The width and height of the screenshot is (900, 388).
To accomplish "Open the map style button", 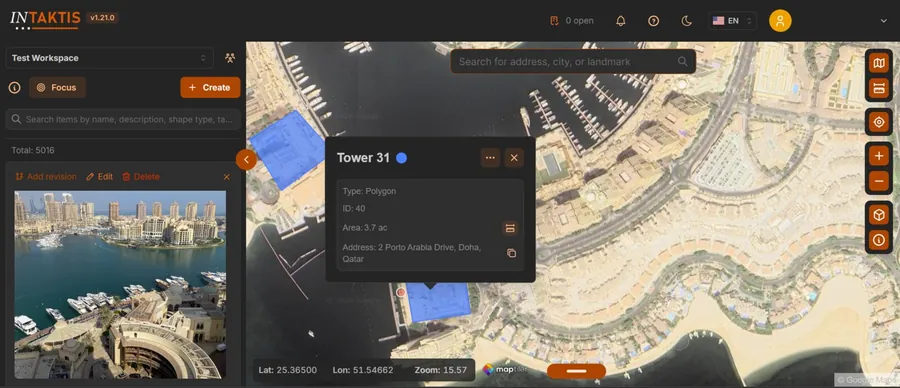I will (879, 63).
